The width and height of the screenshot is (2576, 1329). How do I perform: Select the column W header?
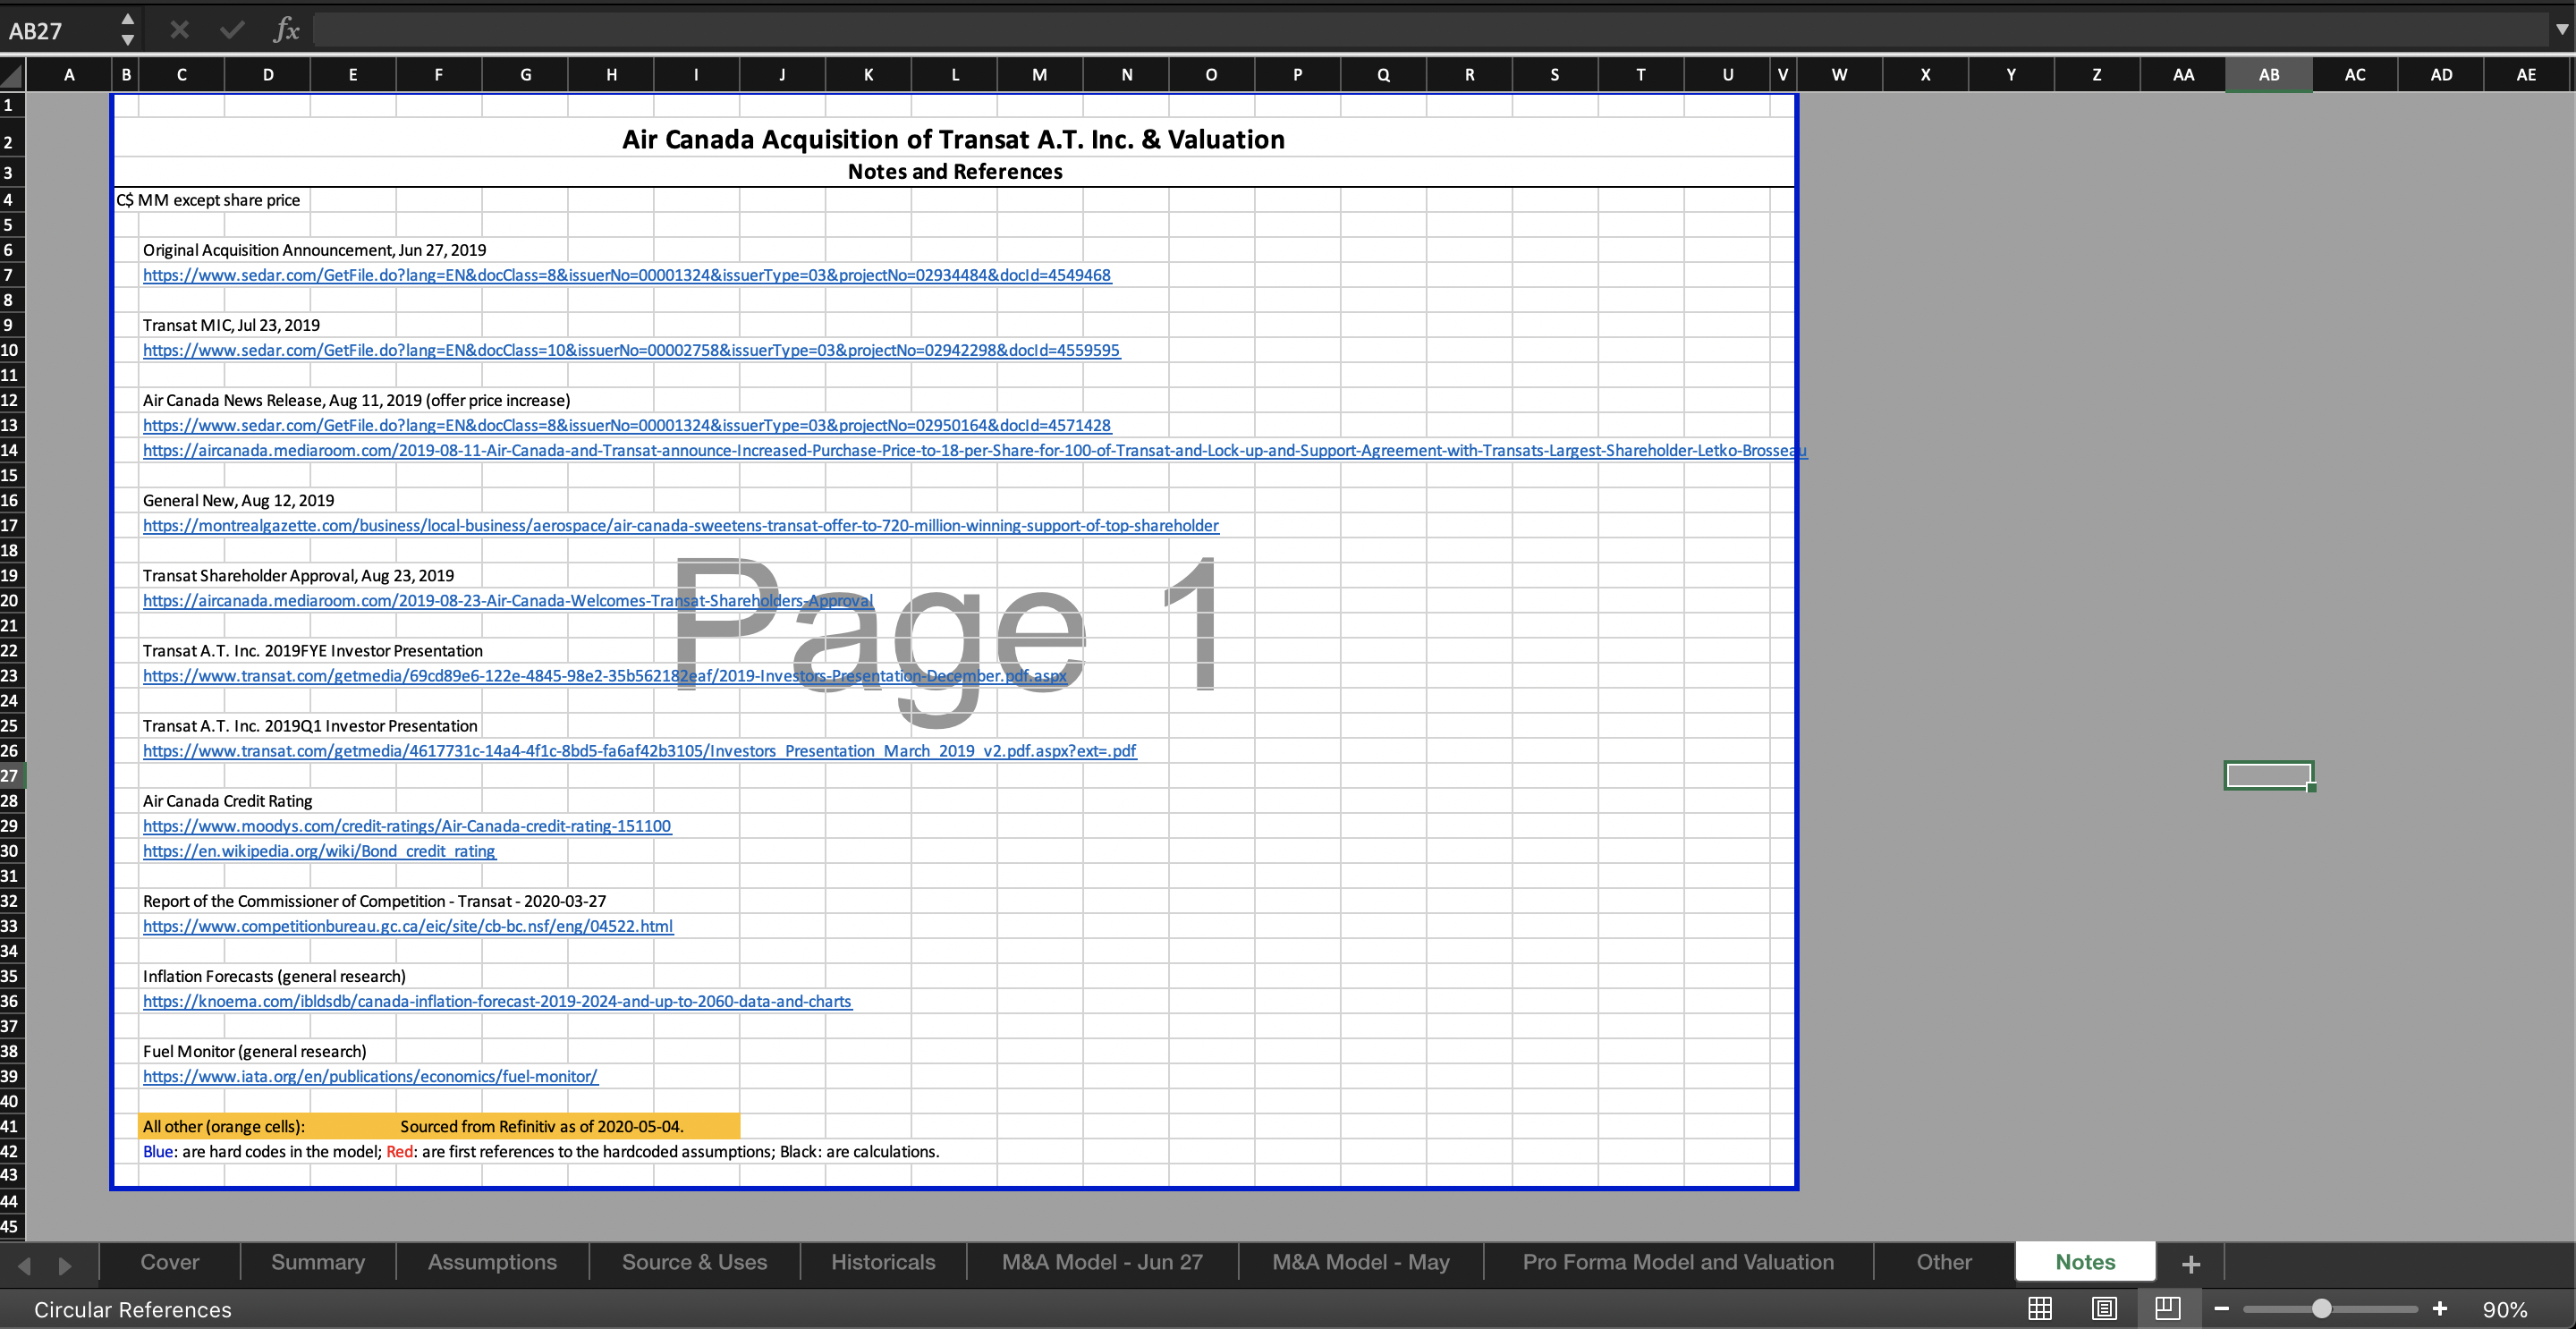(x=1839, y=74)
